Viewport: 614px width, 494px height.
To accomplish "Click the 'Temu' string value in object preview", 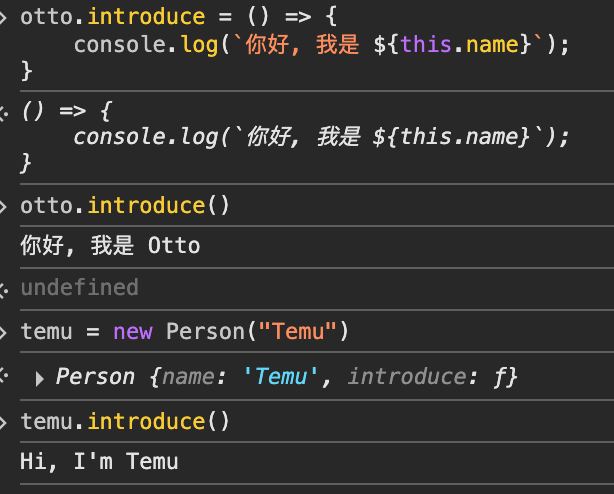I will pos(282,377).
